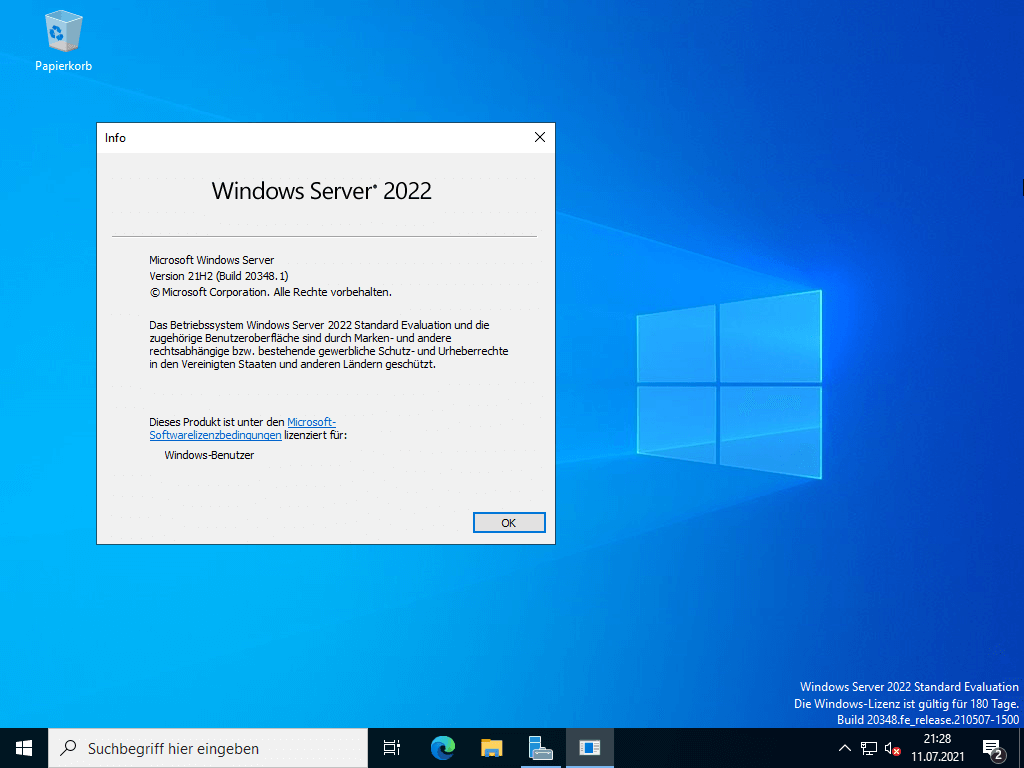Close the Info dialog with the X
1024x768 pixels.
coord(539,138)
